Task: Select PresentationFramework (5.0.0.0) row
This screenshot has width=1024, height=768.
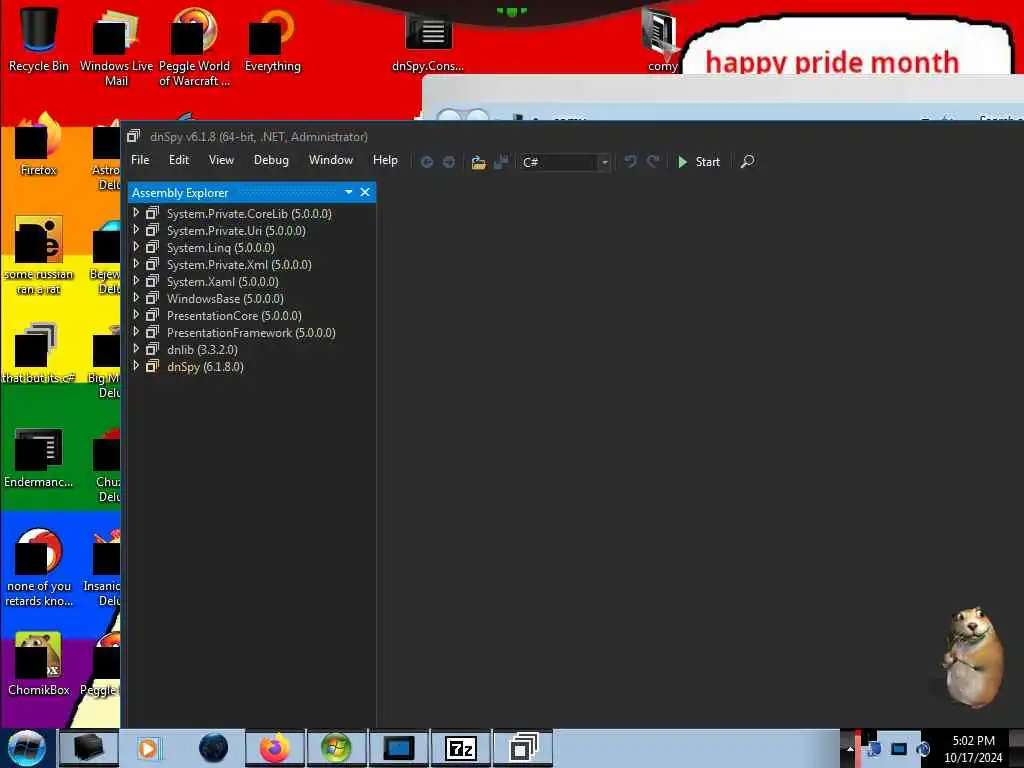Action: point(252,332)
